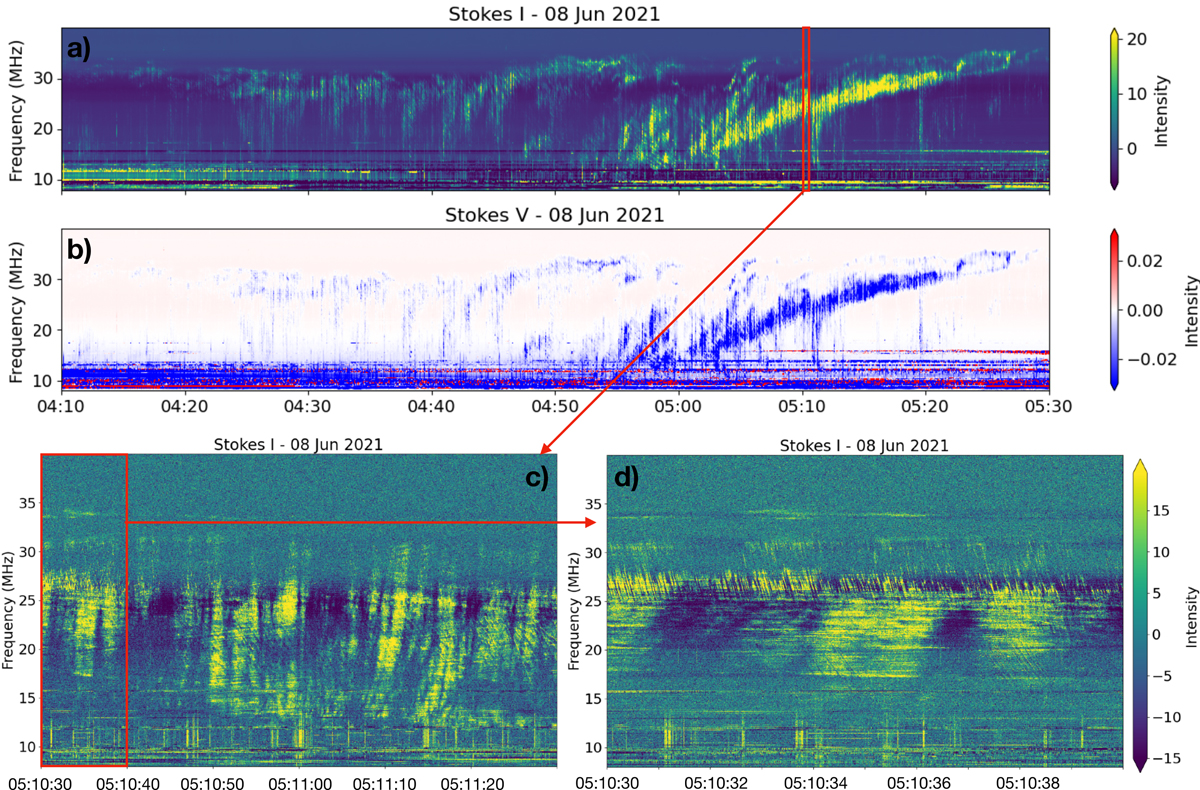Select the 05:20 time axis tick label
The width and height of the screenshot is (1200, 790).
tap(925, 407)
